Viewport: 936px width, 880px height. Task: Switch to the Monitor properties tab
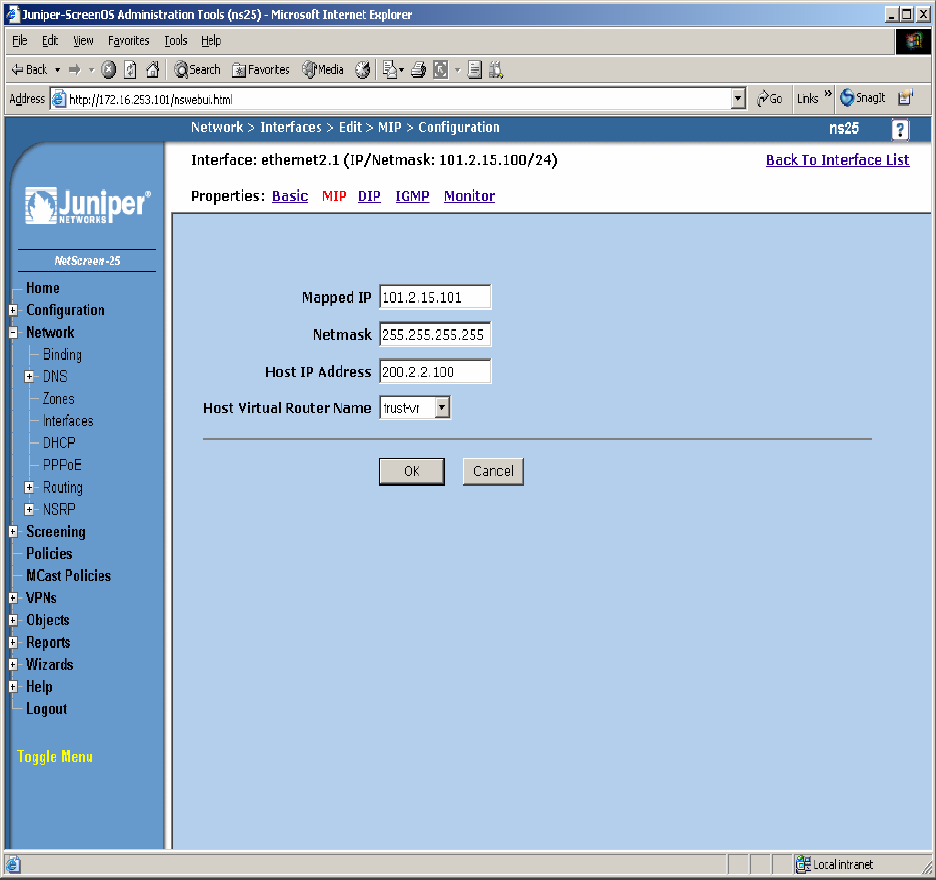(469, 196)
